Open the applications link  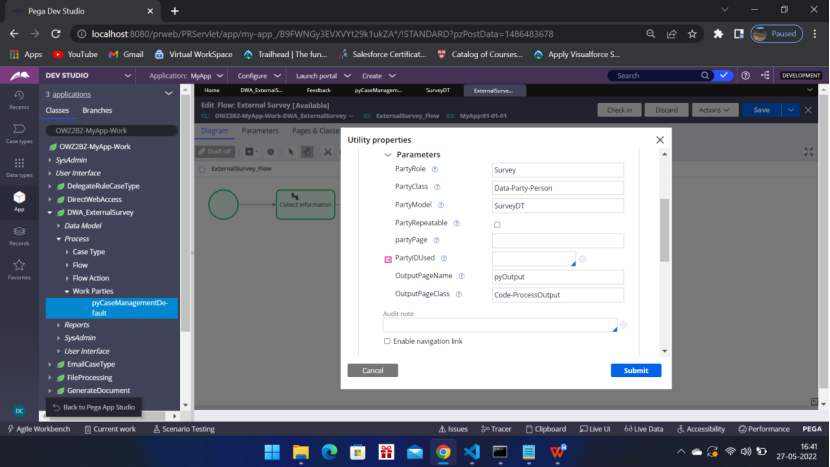(71, 94)
